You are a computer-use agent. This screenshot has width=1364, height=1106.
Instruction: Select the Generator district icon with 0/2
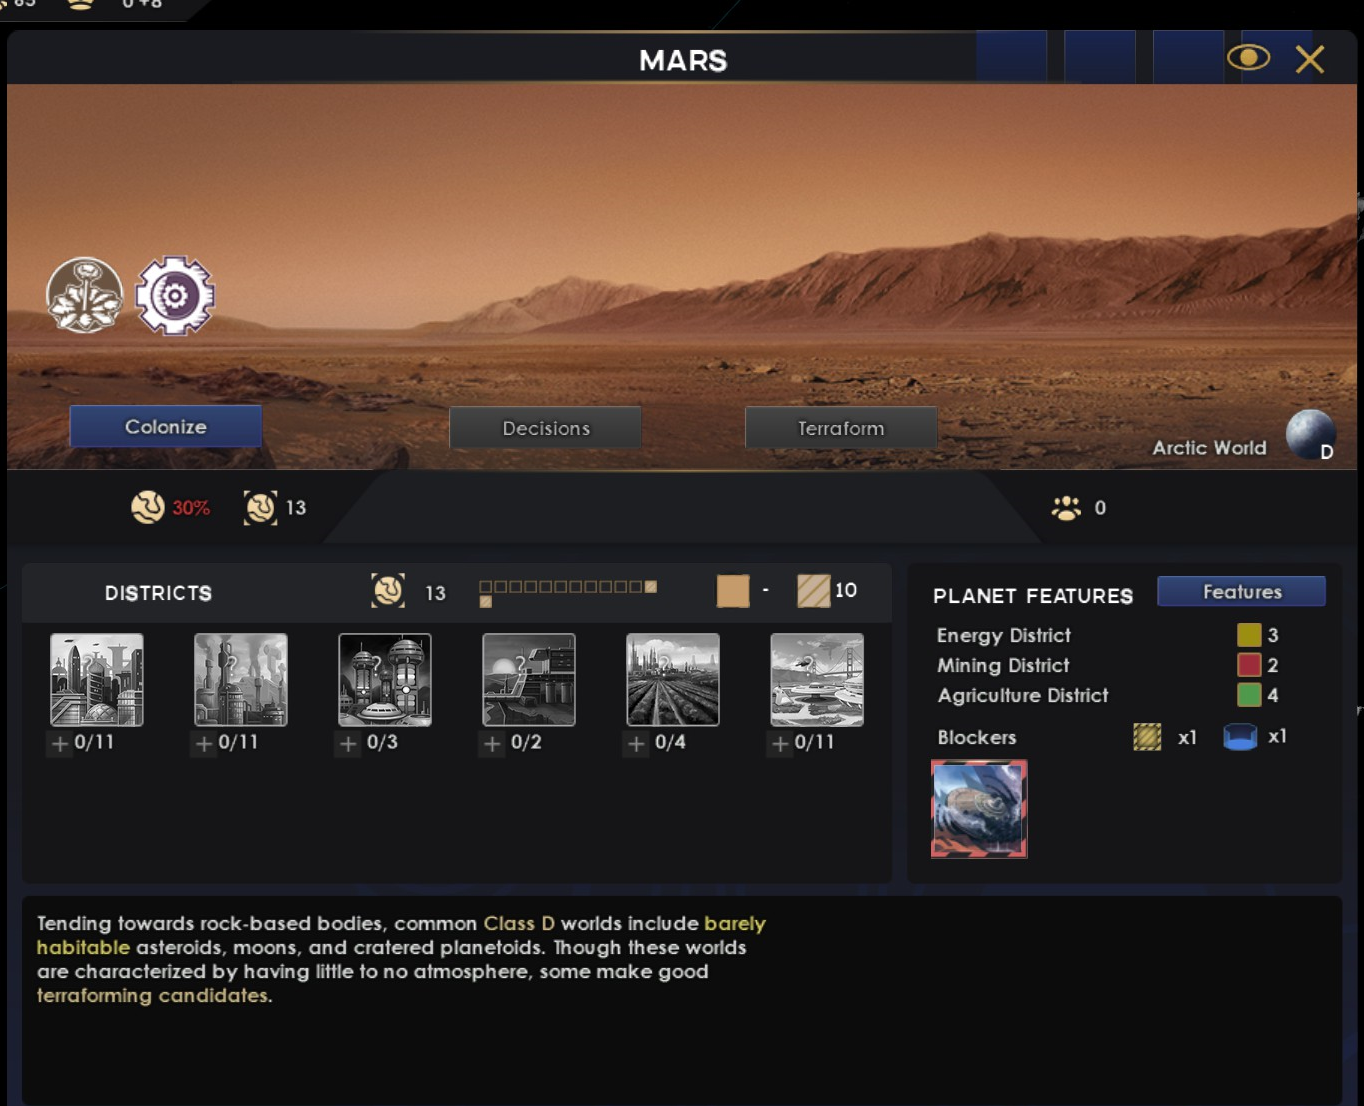(529, 680)
